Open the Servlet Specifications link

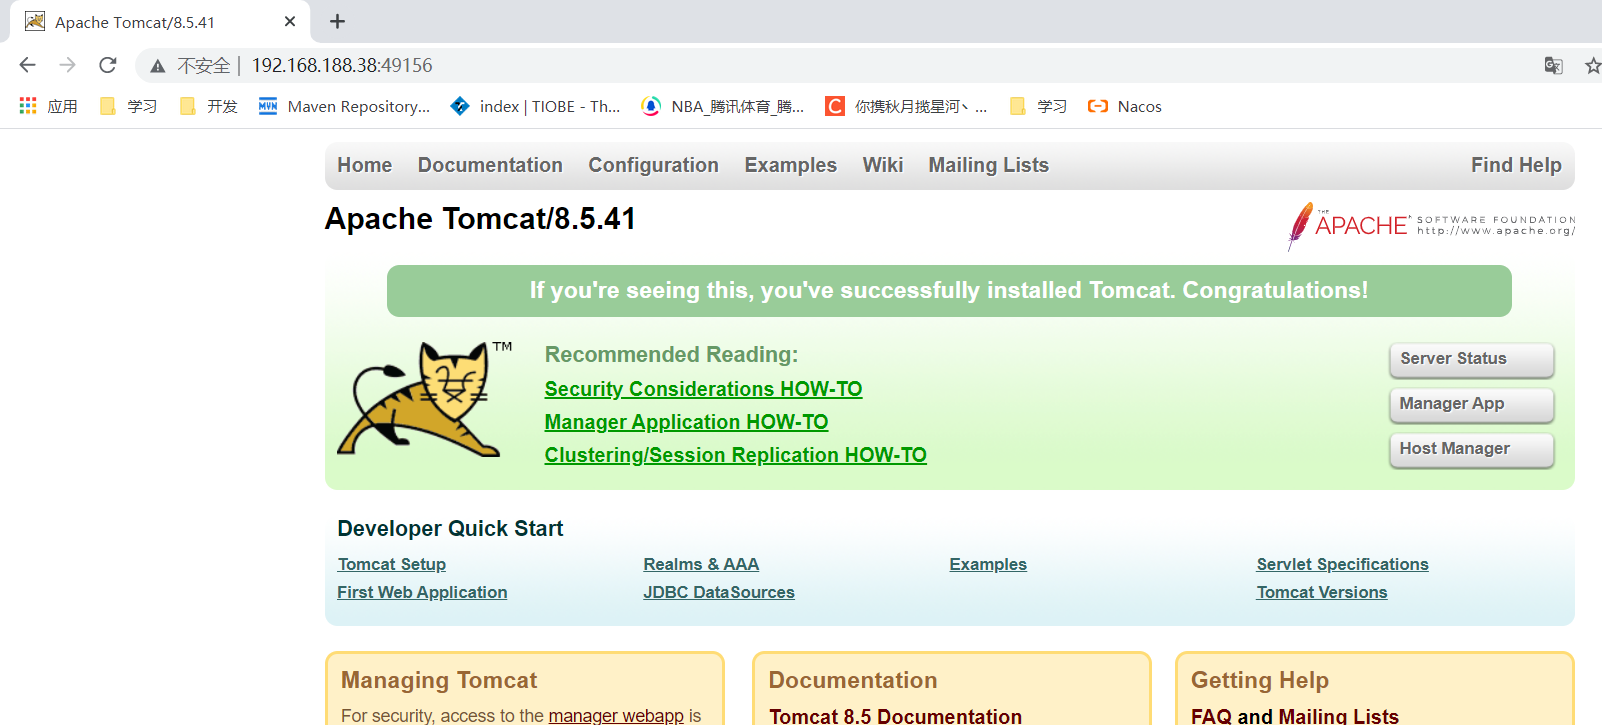(x=1342, y=564)
